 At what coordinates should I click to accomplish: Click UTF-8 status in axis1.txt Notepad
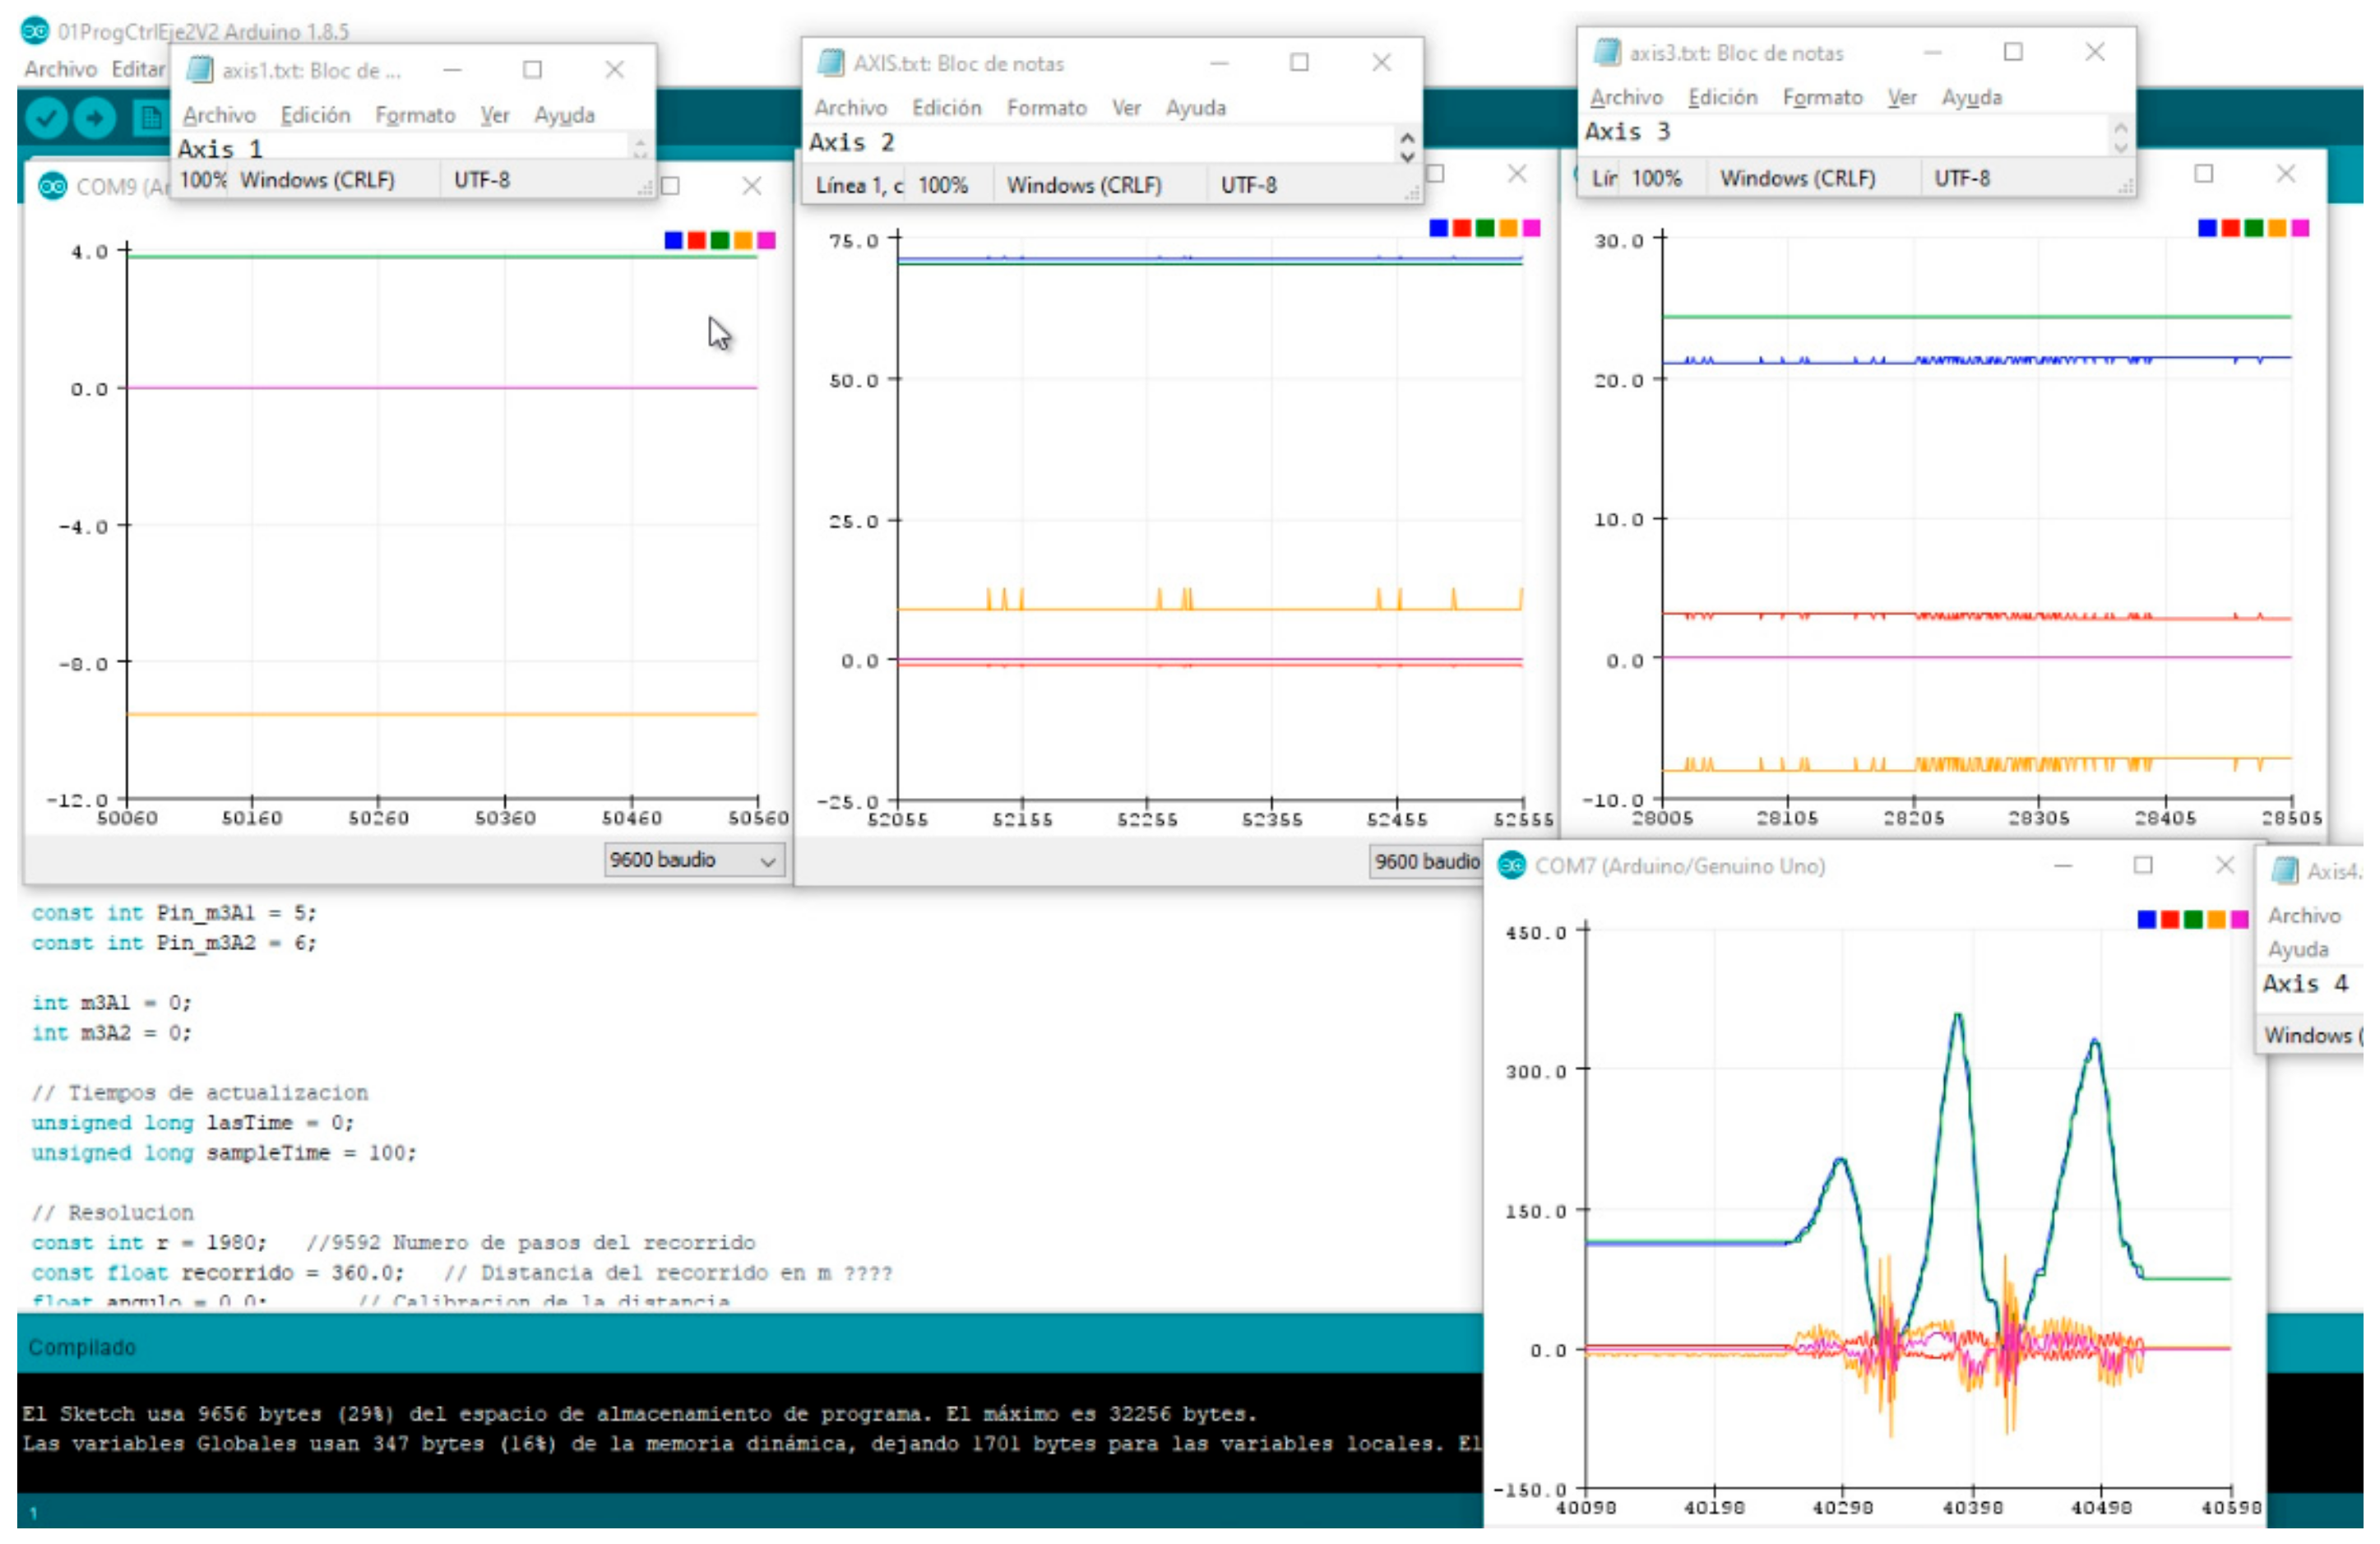[x=482, y=180]
